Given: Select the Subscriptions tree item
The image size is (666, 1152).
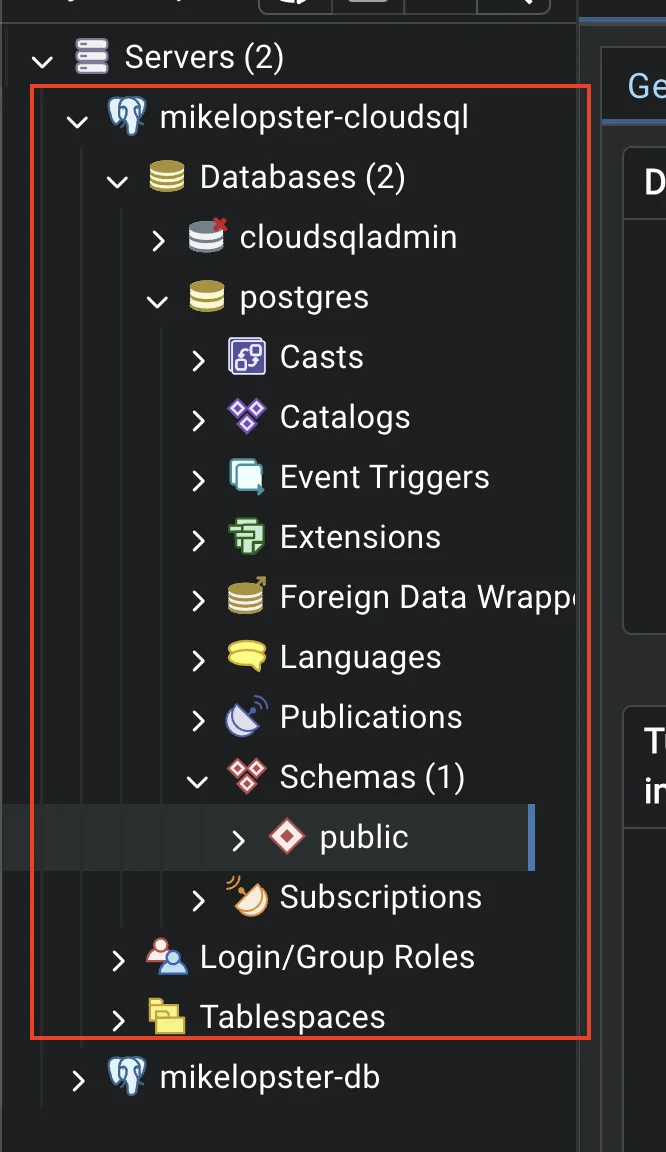Looking at the screenshot, I should [381, 896].
